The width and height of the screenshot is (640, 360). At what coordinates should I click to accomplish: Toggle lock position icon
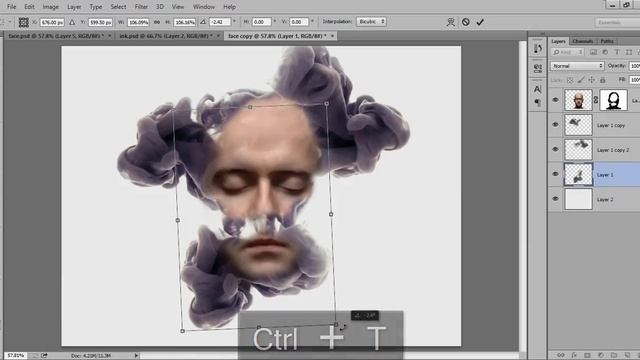point(591,80)
